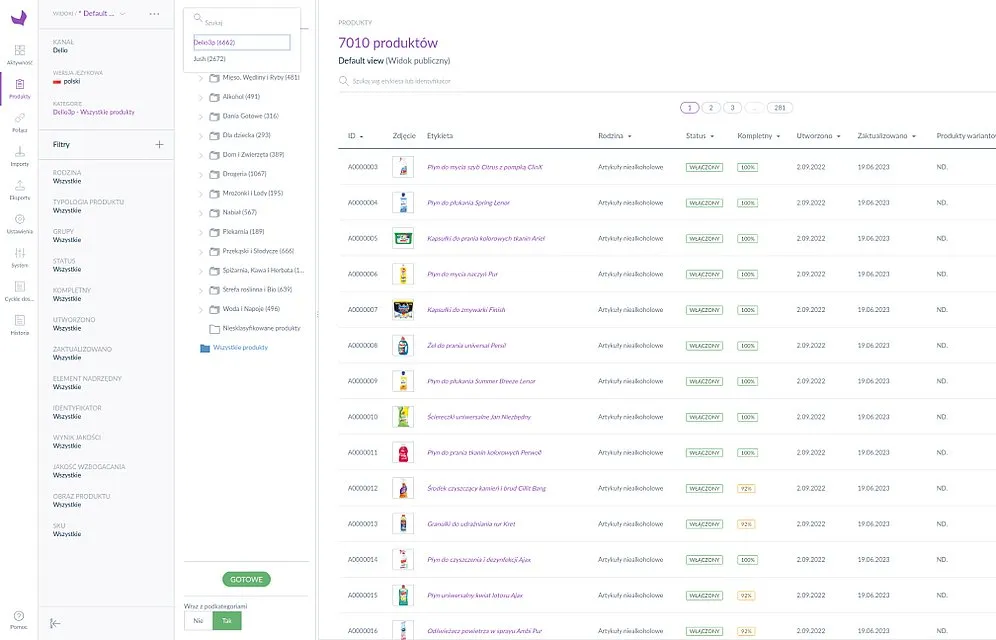
Task: Click thumbnail for product A0000011
Action: click(403, 453)
